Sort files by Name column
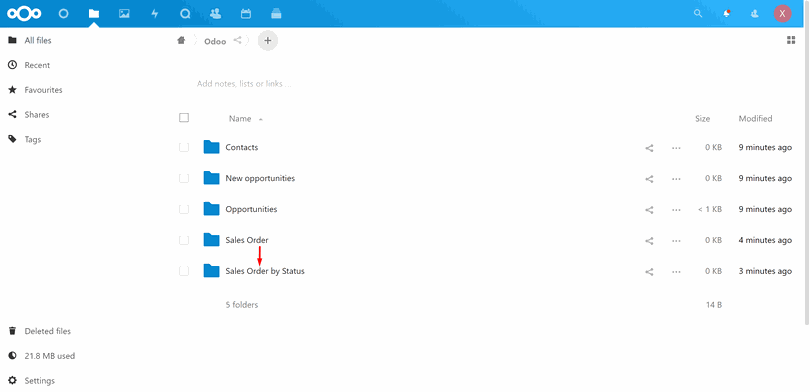The height and width of the screenshot is (392, 810). [x=240, y=119]
